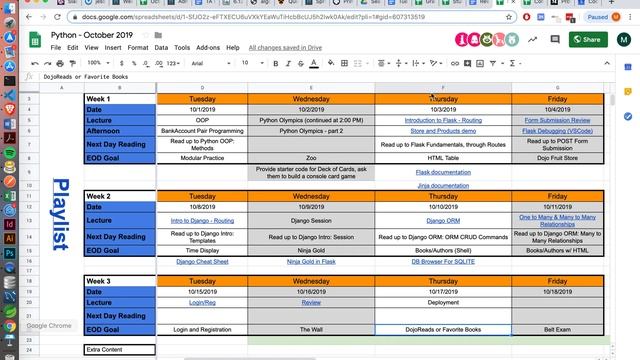Open the Google account avatar M
Viewport: 640px width, 360px height.
click(x=624, y=40)
